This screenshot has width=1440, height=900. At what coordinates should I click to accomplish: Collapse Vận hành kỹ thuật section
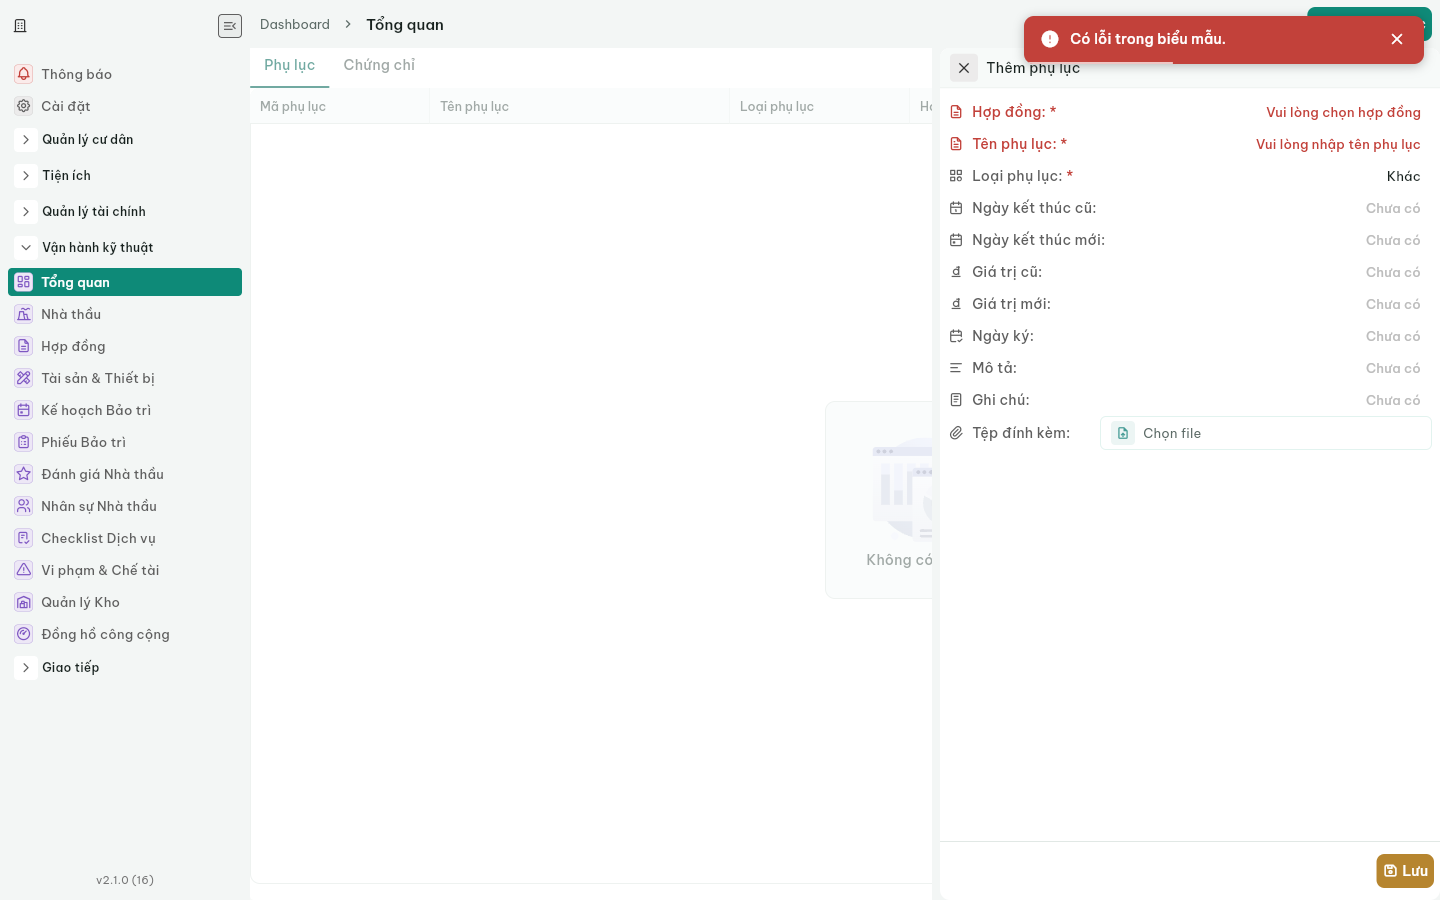(26, 248)
